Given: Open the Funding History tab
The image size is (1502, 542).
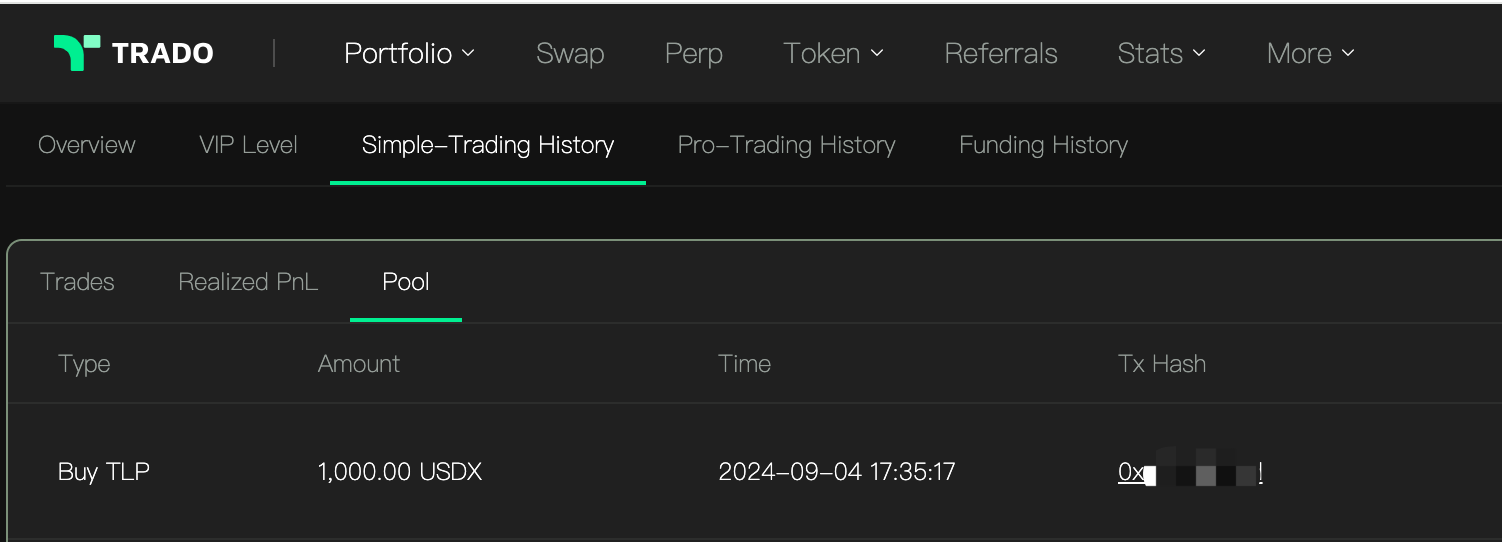Looking at the screenshot, I should point(1043,145).
